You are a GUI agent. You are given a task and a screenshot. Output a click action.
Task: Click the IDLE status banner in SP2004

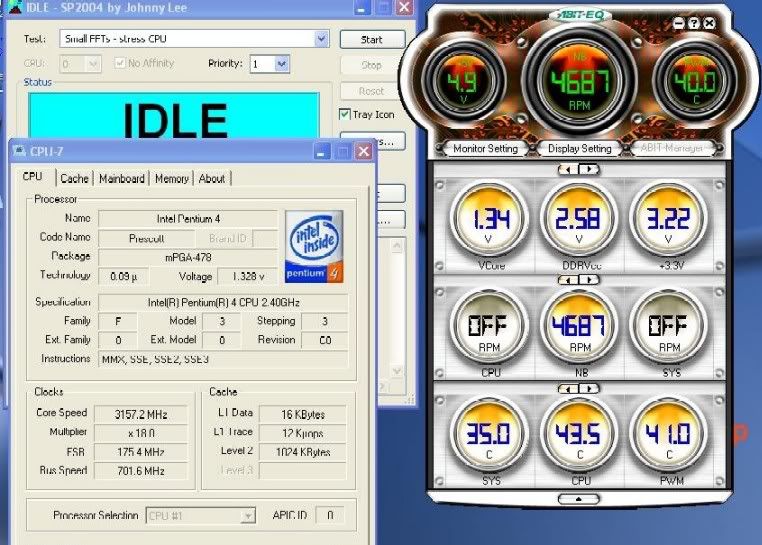pos(174,116)
